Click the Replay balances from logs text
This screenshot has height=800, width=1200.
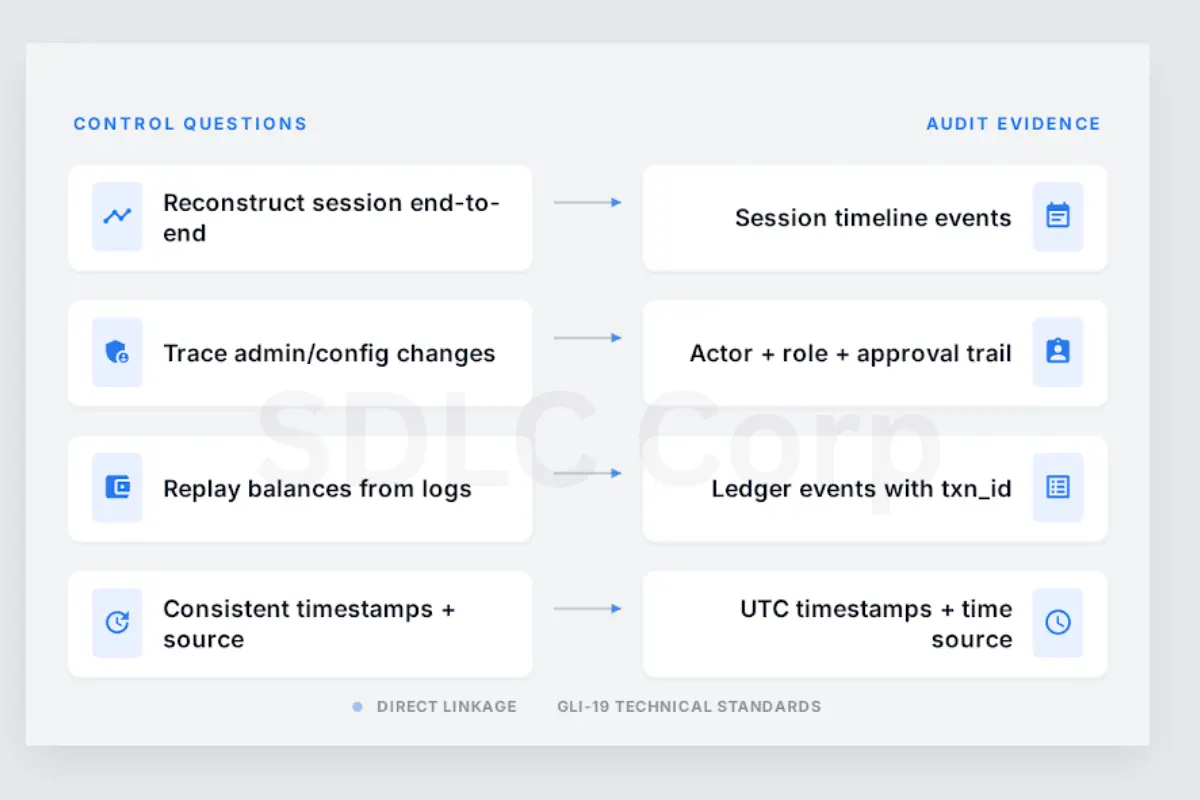(317, 489)
